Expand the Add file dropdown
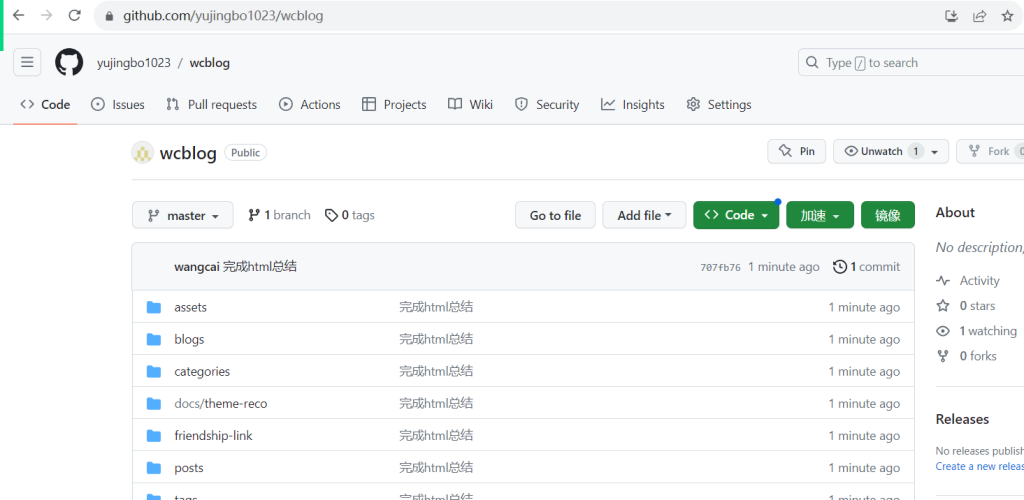The image size is (1024, 500). 644,215
